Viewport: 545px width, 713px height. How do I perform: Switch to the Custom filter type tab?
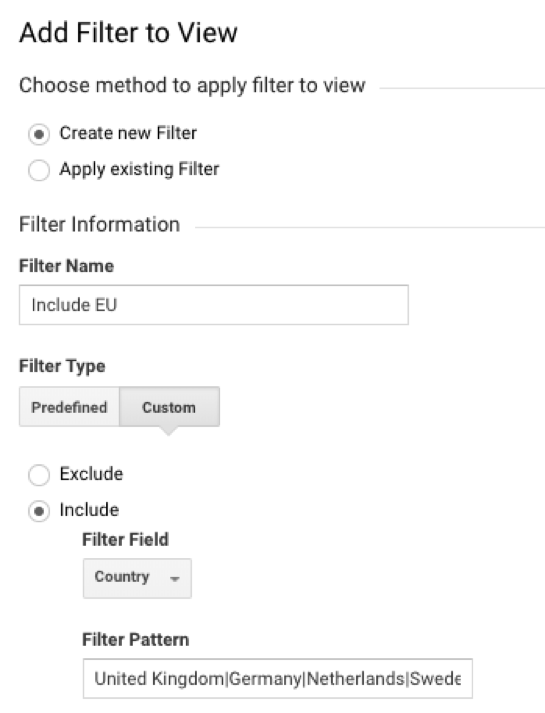[169, 407]
